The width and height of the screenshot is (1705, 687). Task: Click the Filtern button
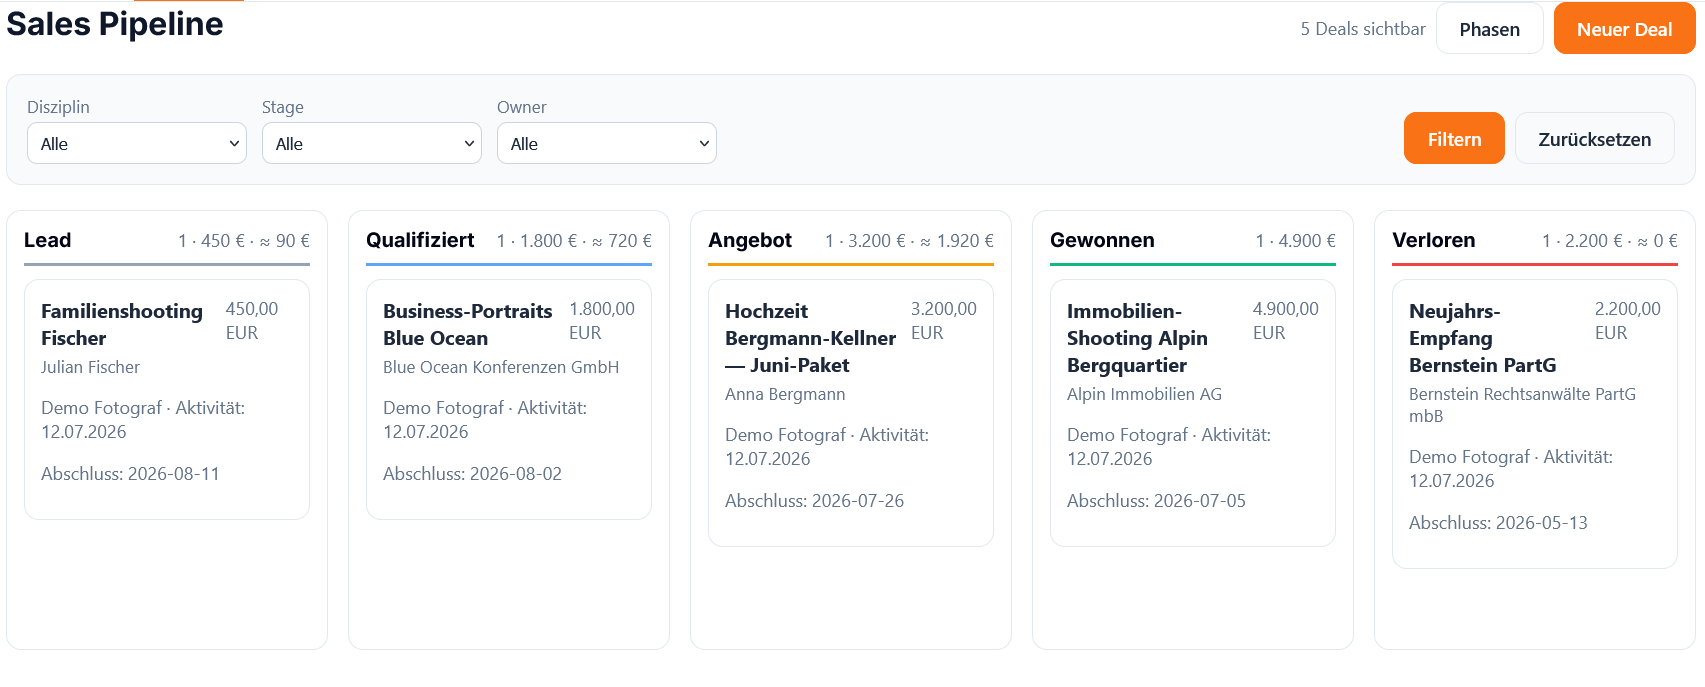tap(1454, 138)
